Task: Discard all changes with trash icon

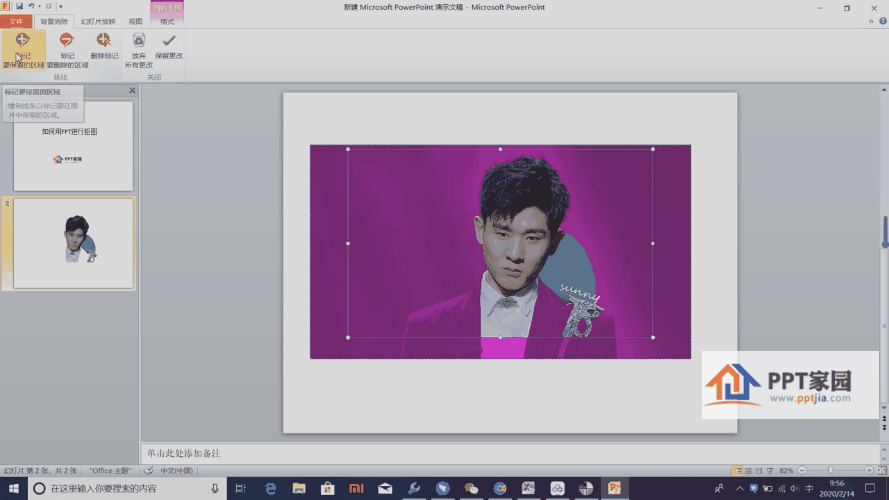Action: [139, 50]
